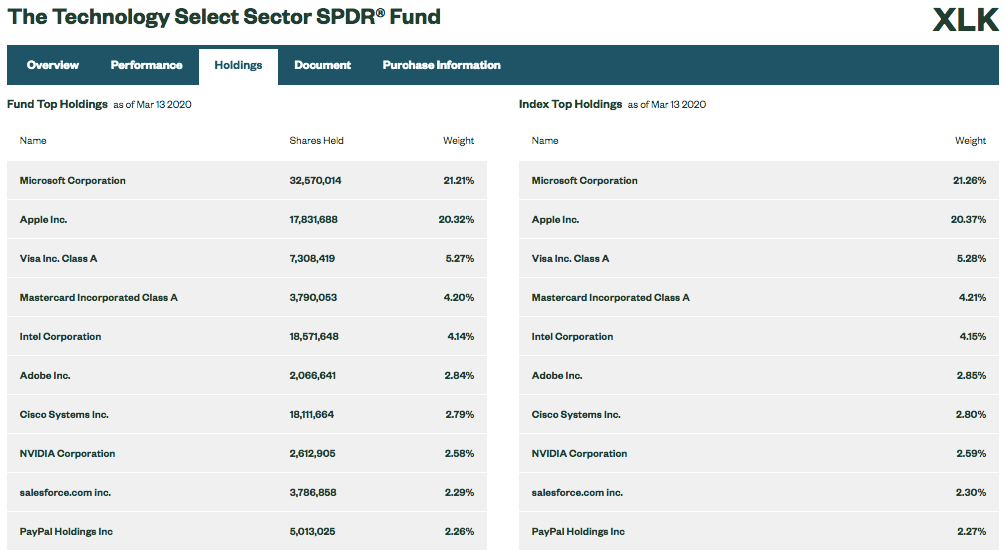Select the Holdings tab
This screenshot has width=1006, height=554.
pos(238,66)
